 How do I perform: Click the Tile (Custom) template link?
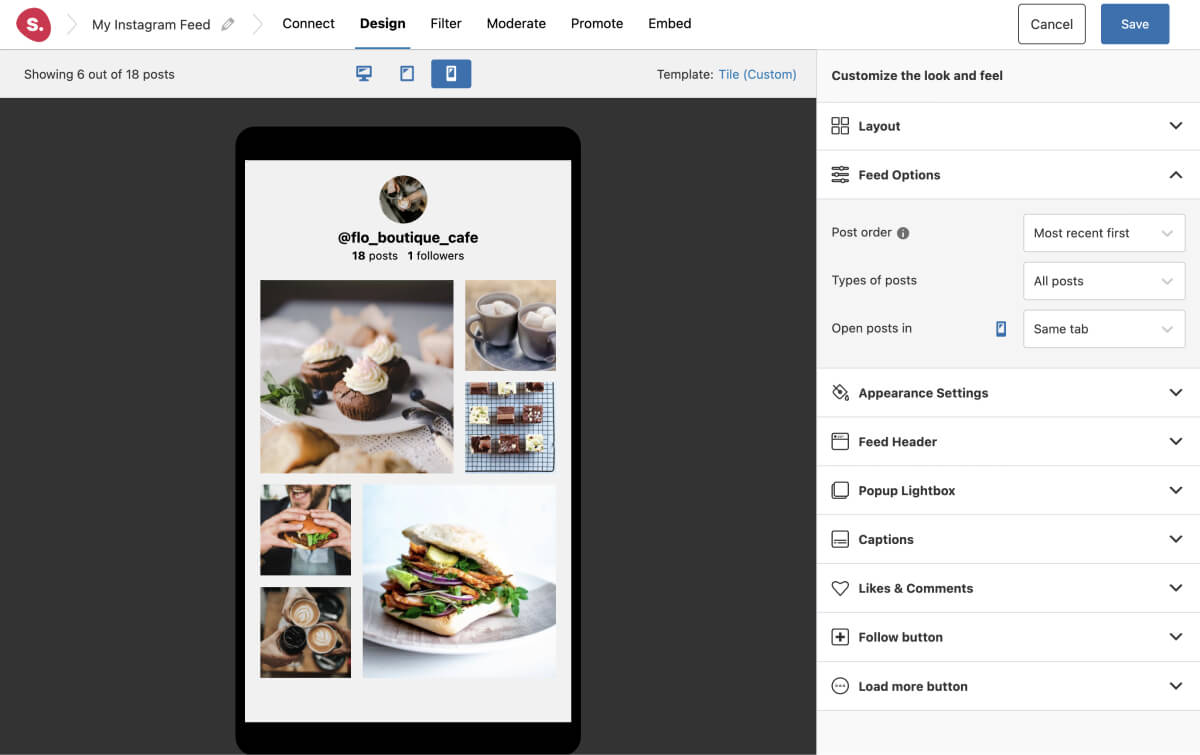pyautogui.click(x=757, y=74)
